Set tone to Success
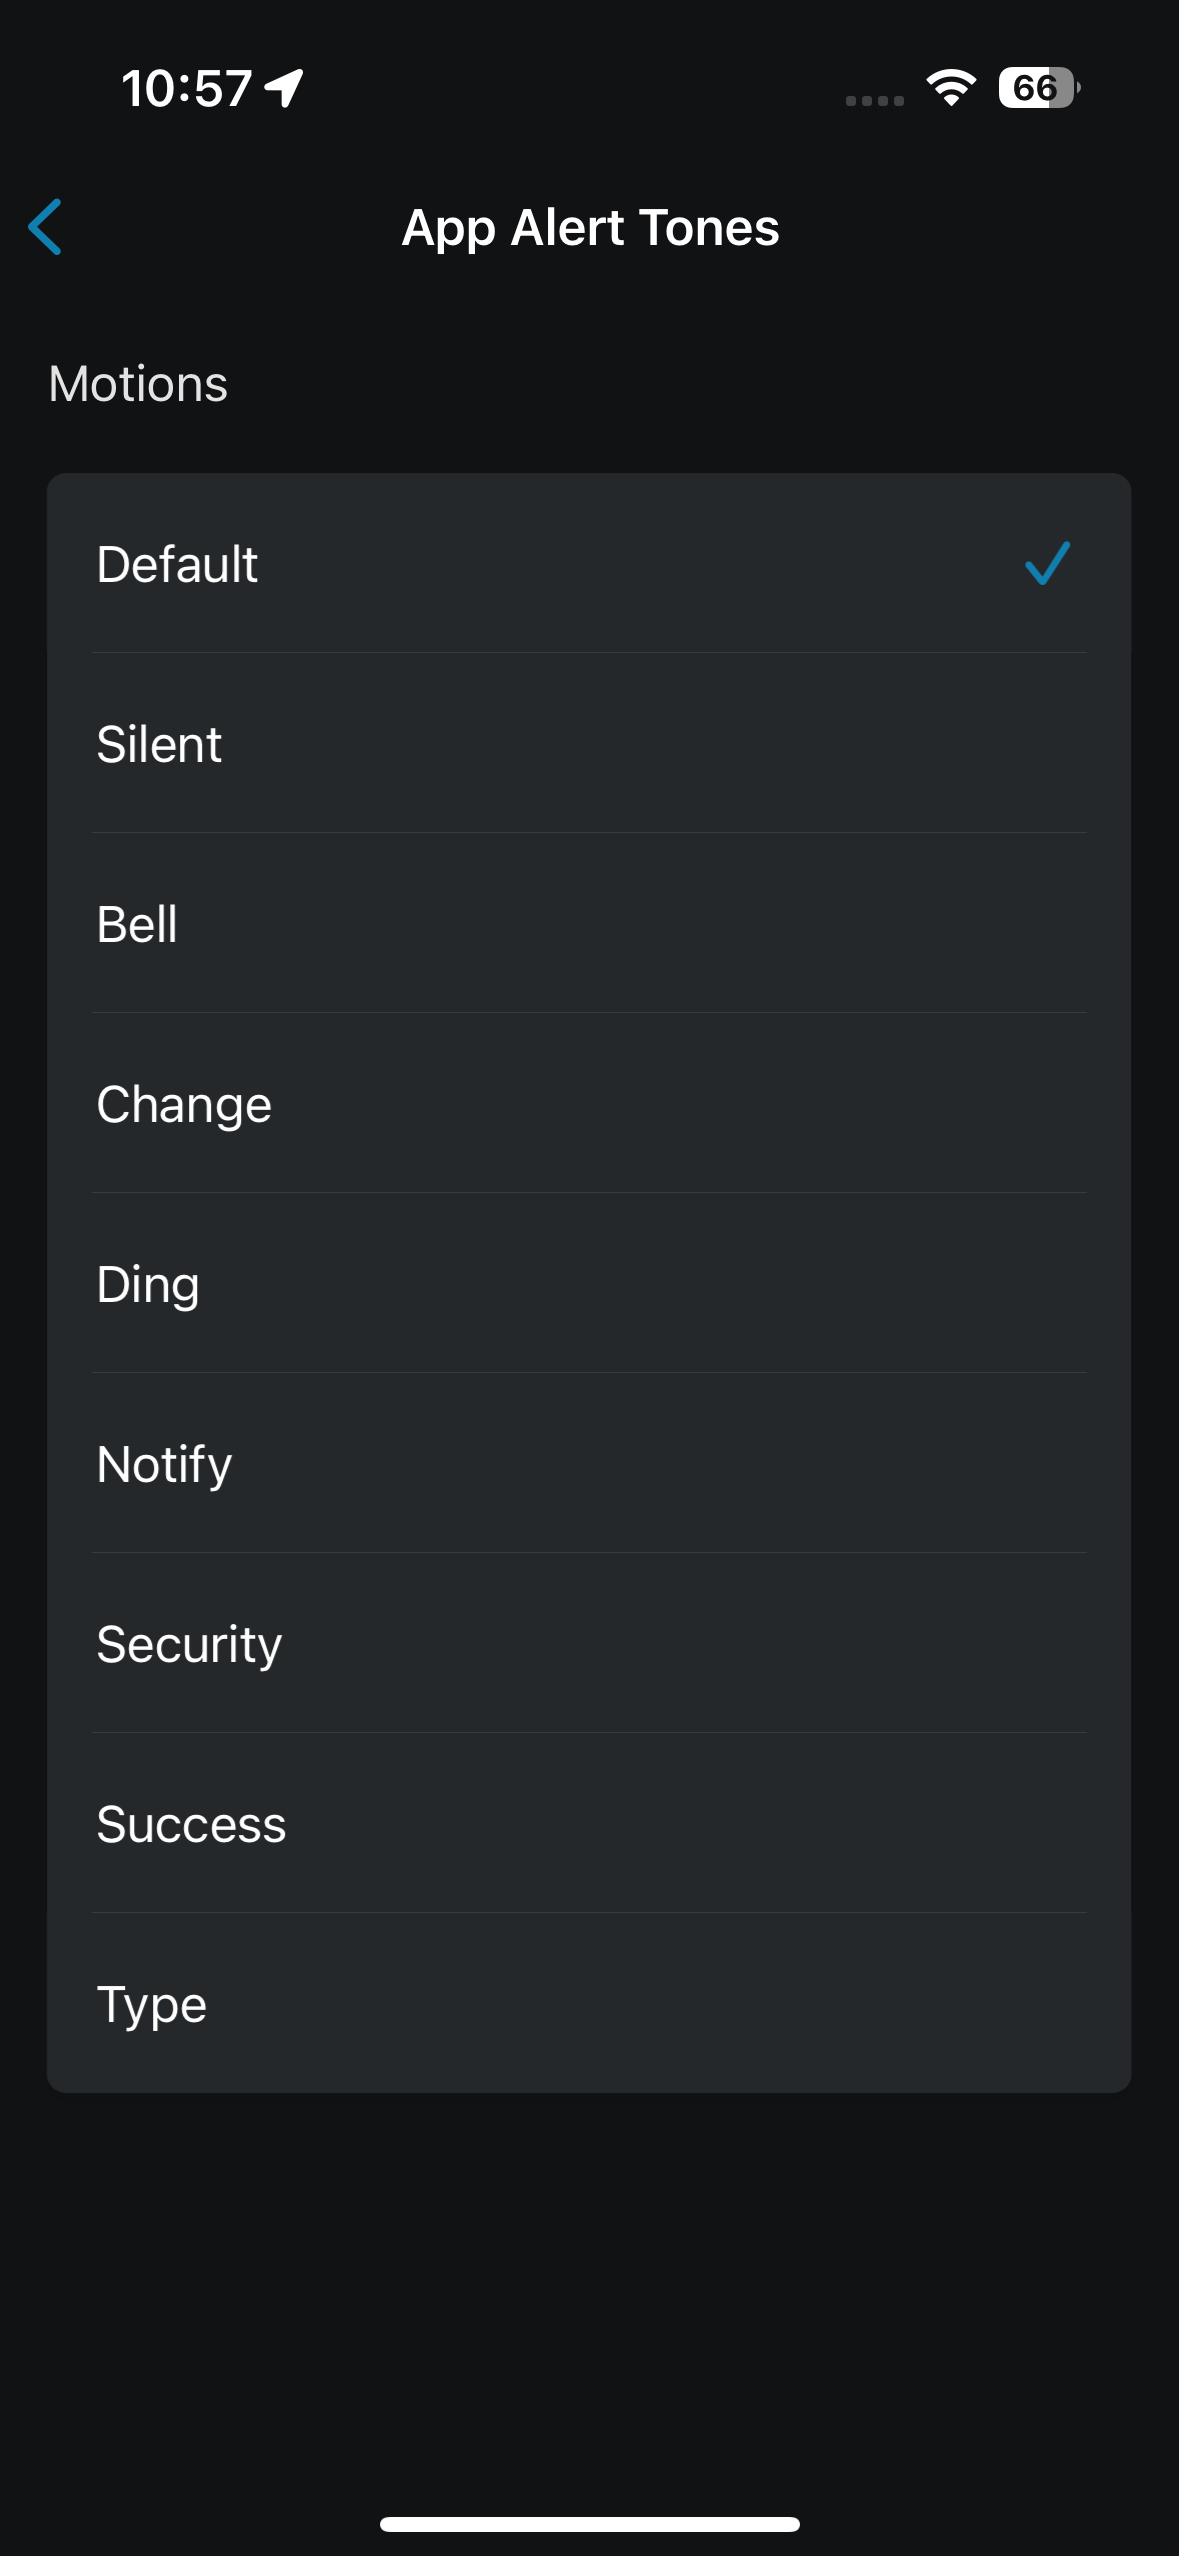This screenshot has height=2556, width=1179. click(x=589, y=1823)
